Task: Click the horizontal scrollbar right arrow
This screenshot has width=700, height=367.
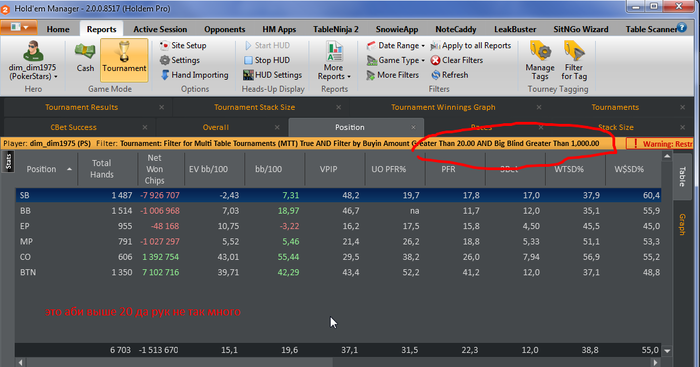Action: coord(655,363)
